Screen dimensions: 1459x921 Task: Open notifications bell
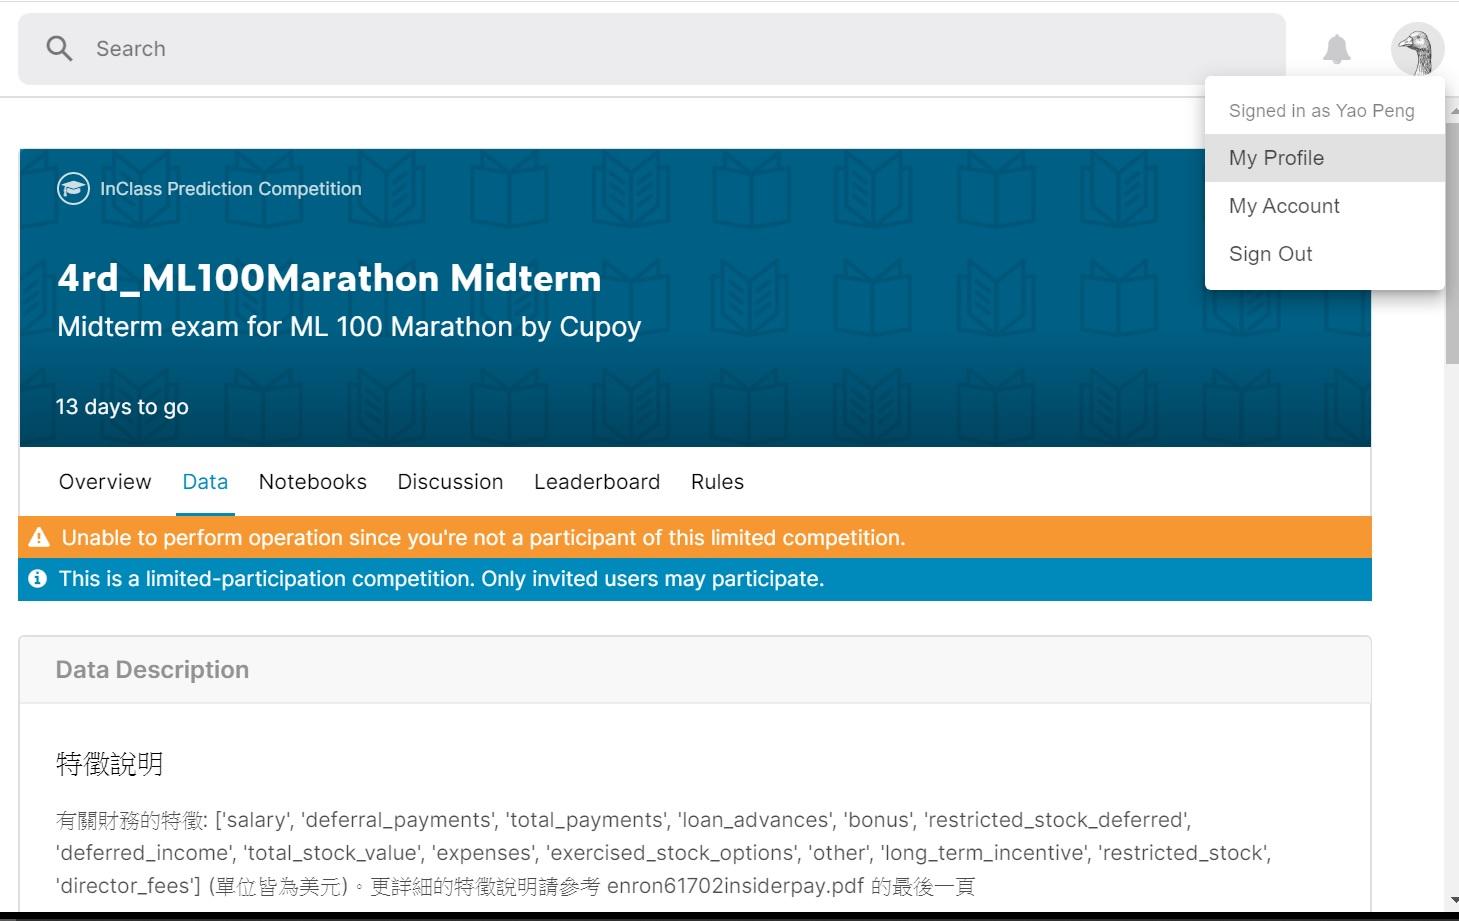pyautogui.click(x=1337, y=49)
